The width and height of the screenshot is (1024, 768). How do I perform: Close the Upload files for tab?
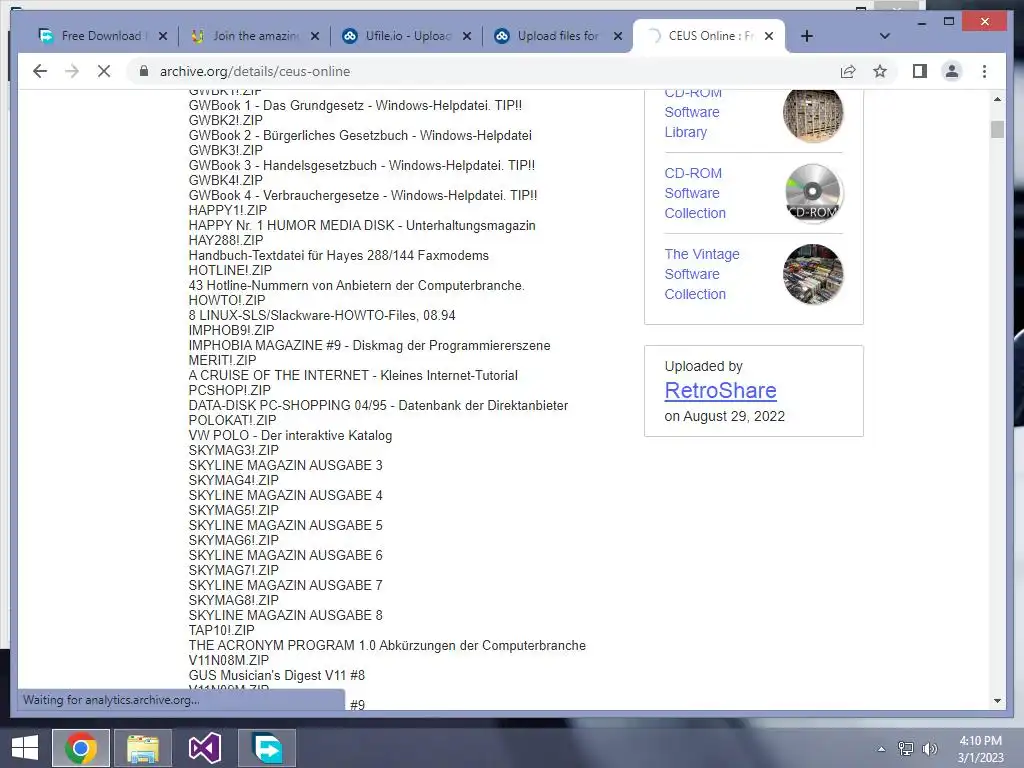(618, 36)
